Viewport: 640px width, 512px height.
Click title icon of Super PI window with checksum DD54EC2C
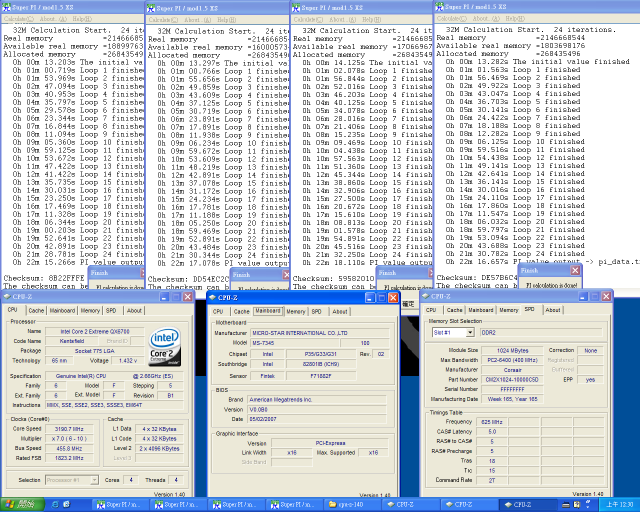(151, 8)
